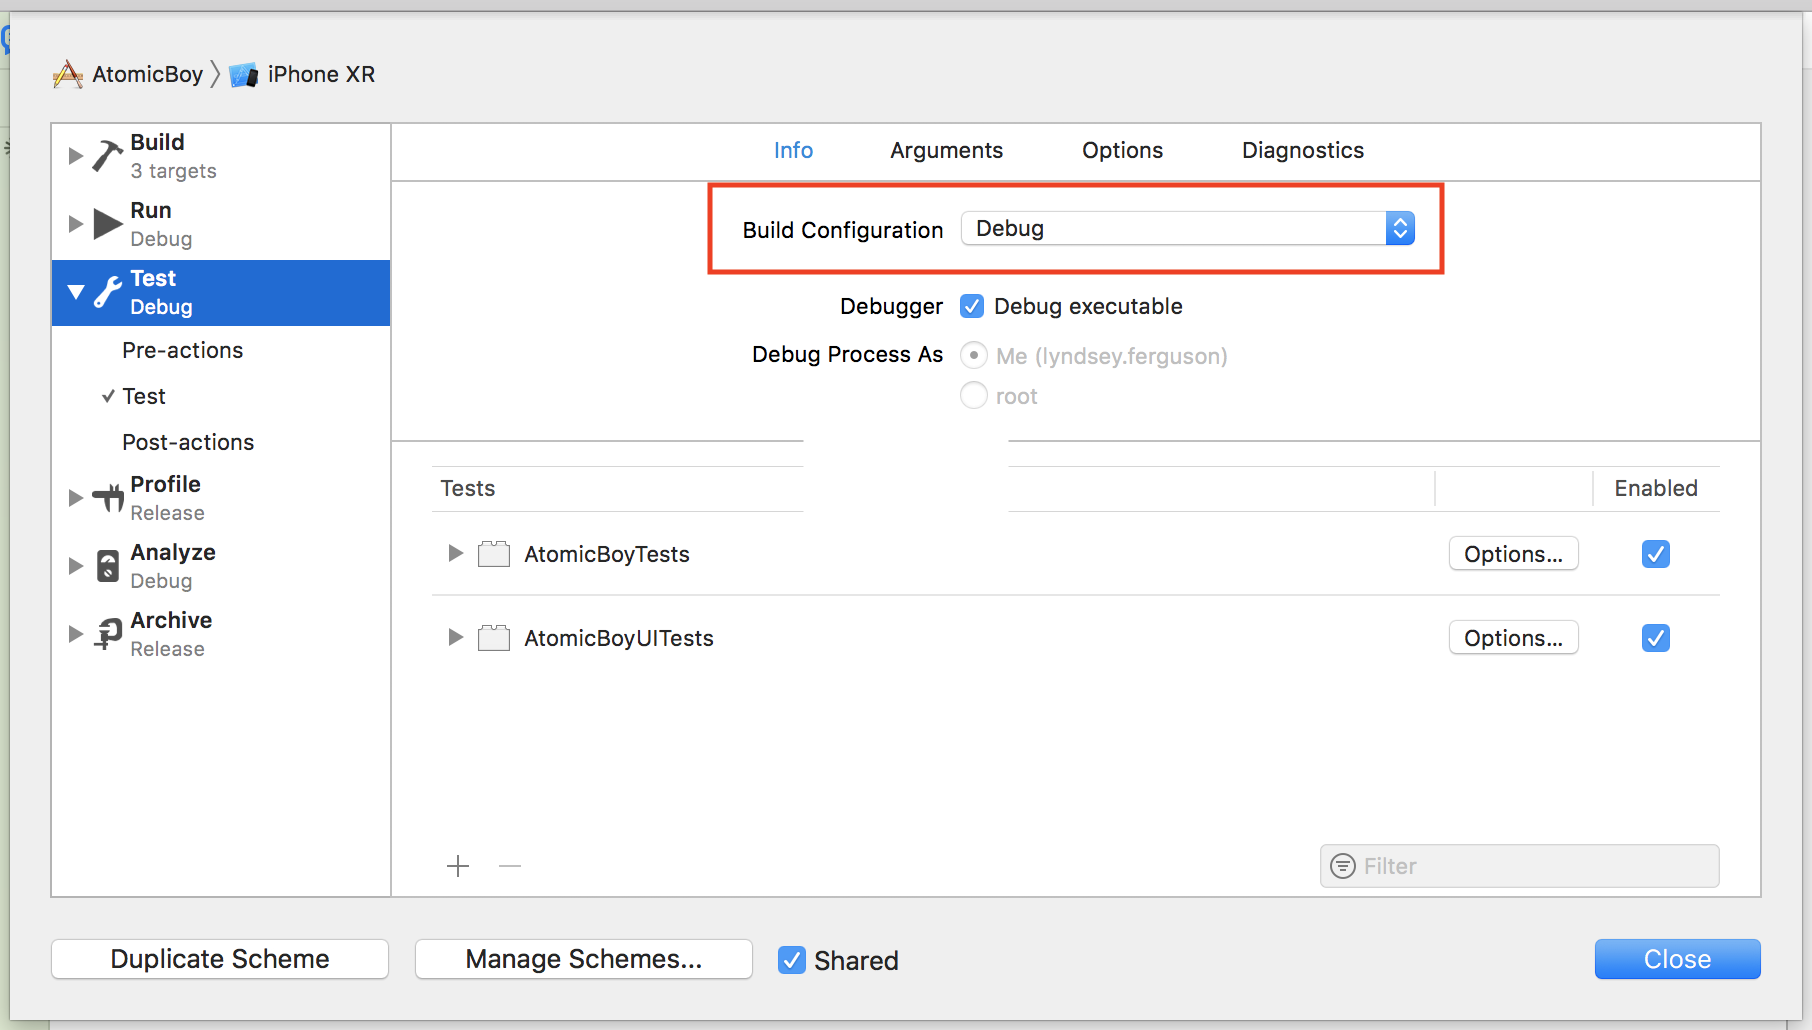This screenshot has width=1812, height=1030.
Task: Select the checked Test sub-item
Action: click(144, 396)
